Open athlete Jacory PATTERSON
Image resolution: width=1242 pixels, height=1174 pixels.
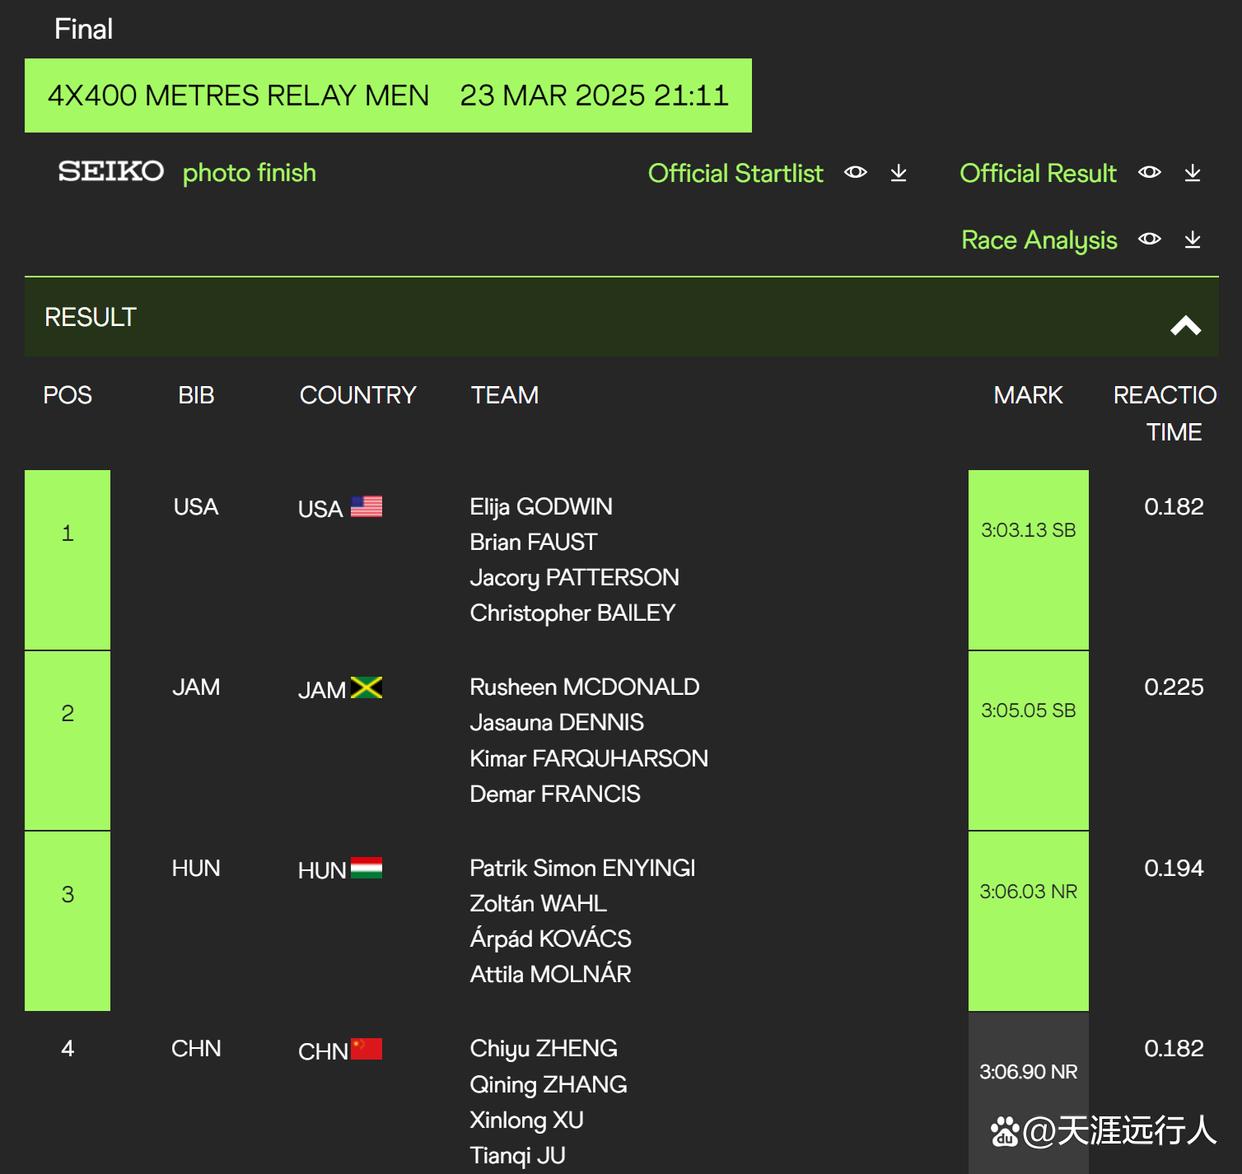(574, 578)
